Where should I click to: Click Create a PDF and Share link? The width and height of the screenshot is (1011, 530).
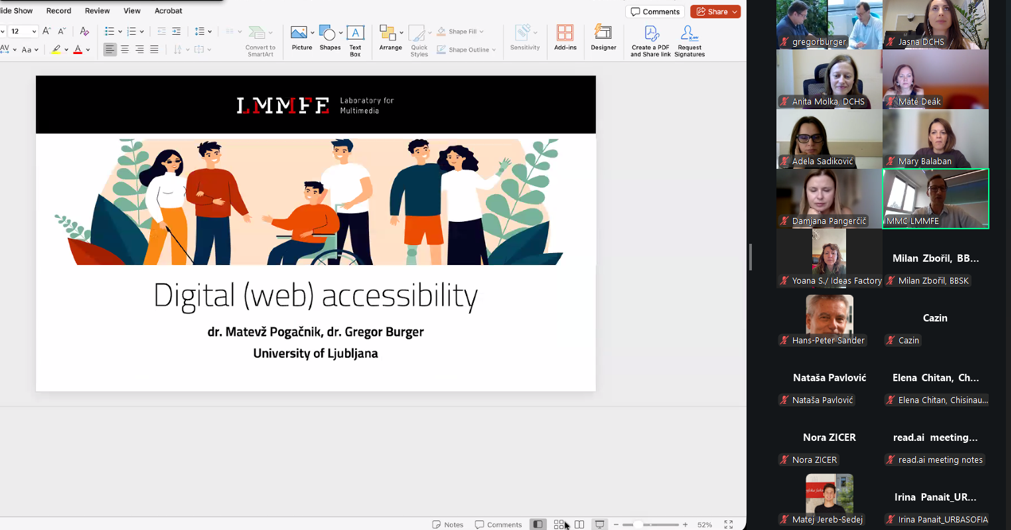[651, 41]
